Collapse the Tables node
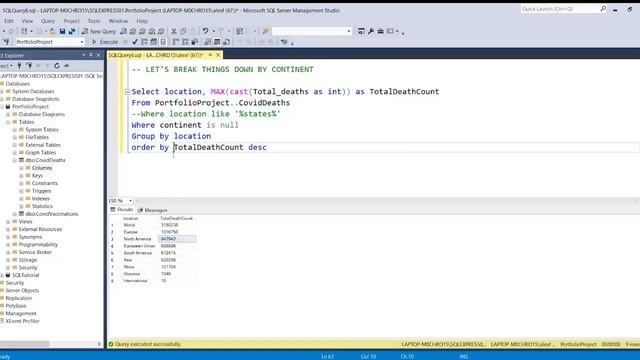640x360 pixels. pos(8,122)
